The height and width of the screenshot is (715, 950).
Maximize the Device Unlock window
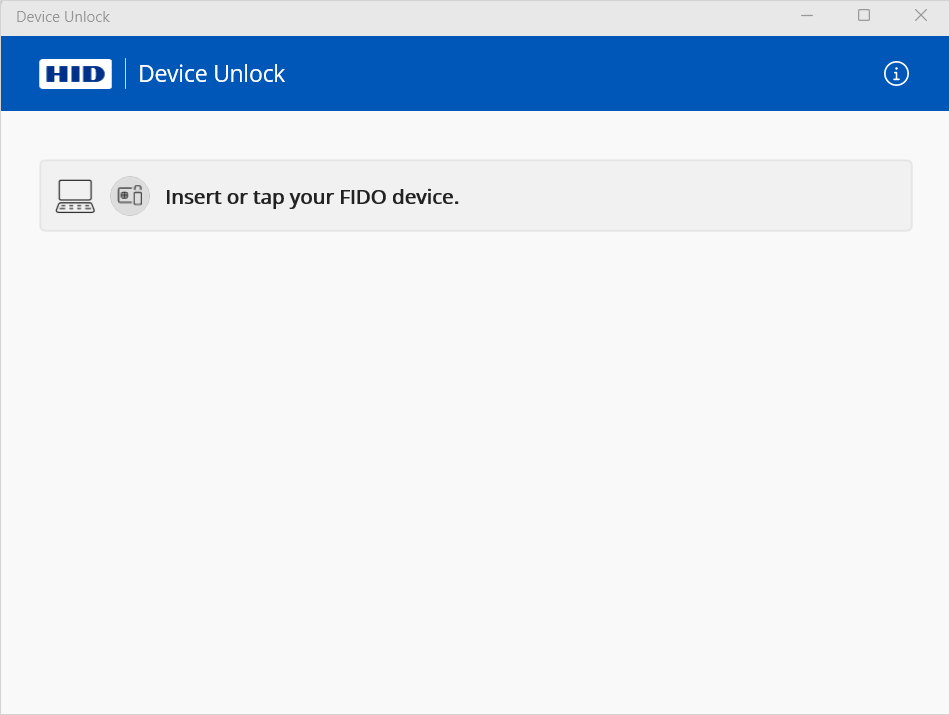(864, 16)
